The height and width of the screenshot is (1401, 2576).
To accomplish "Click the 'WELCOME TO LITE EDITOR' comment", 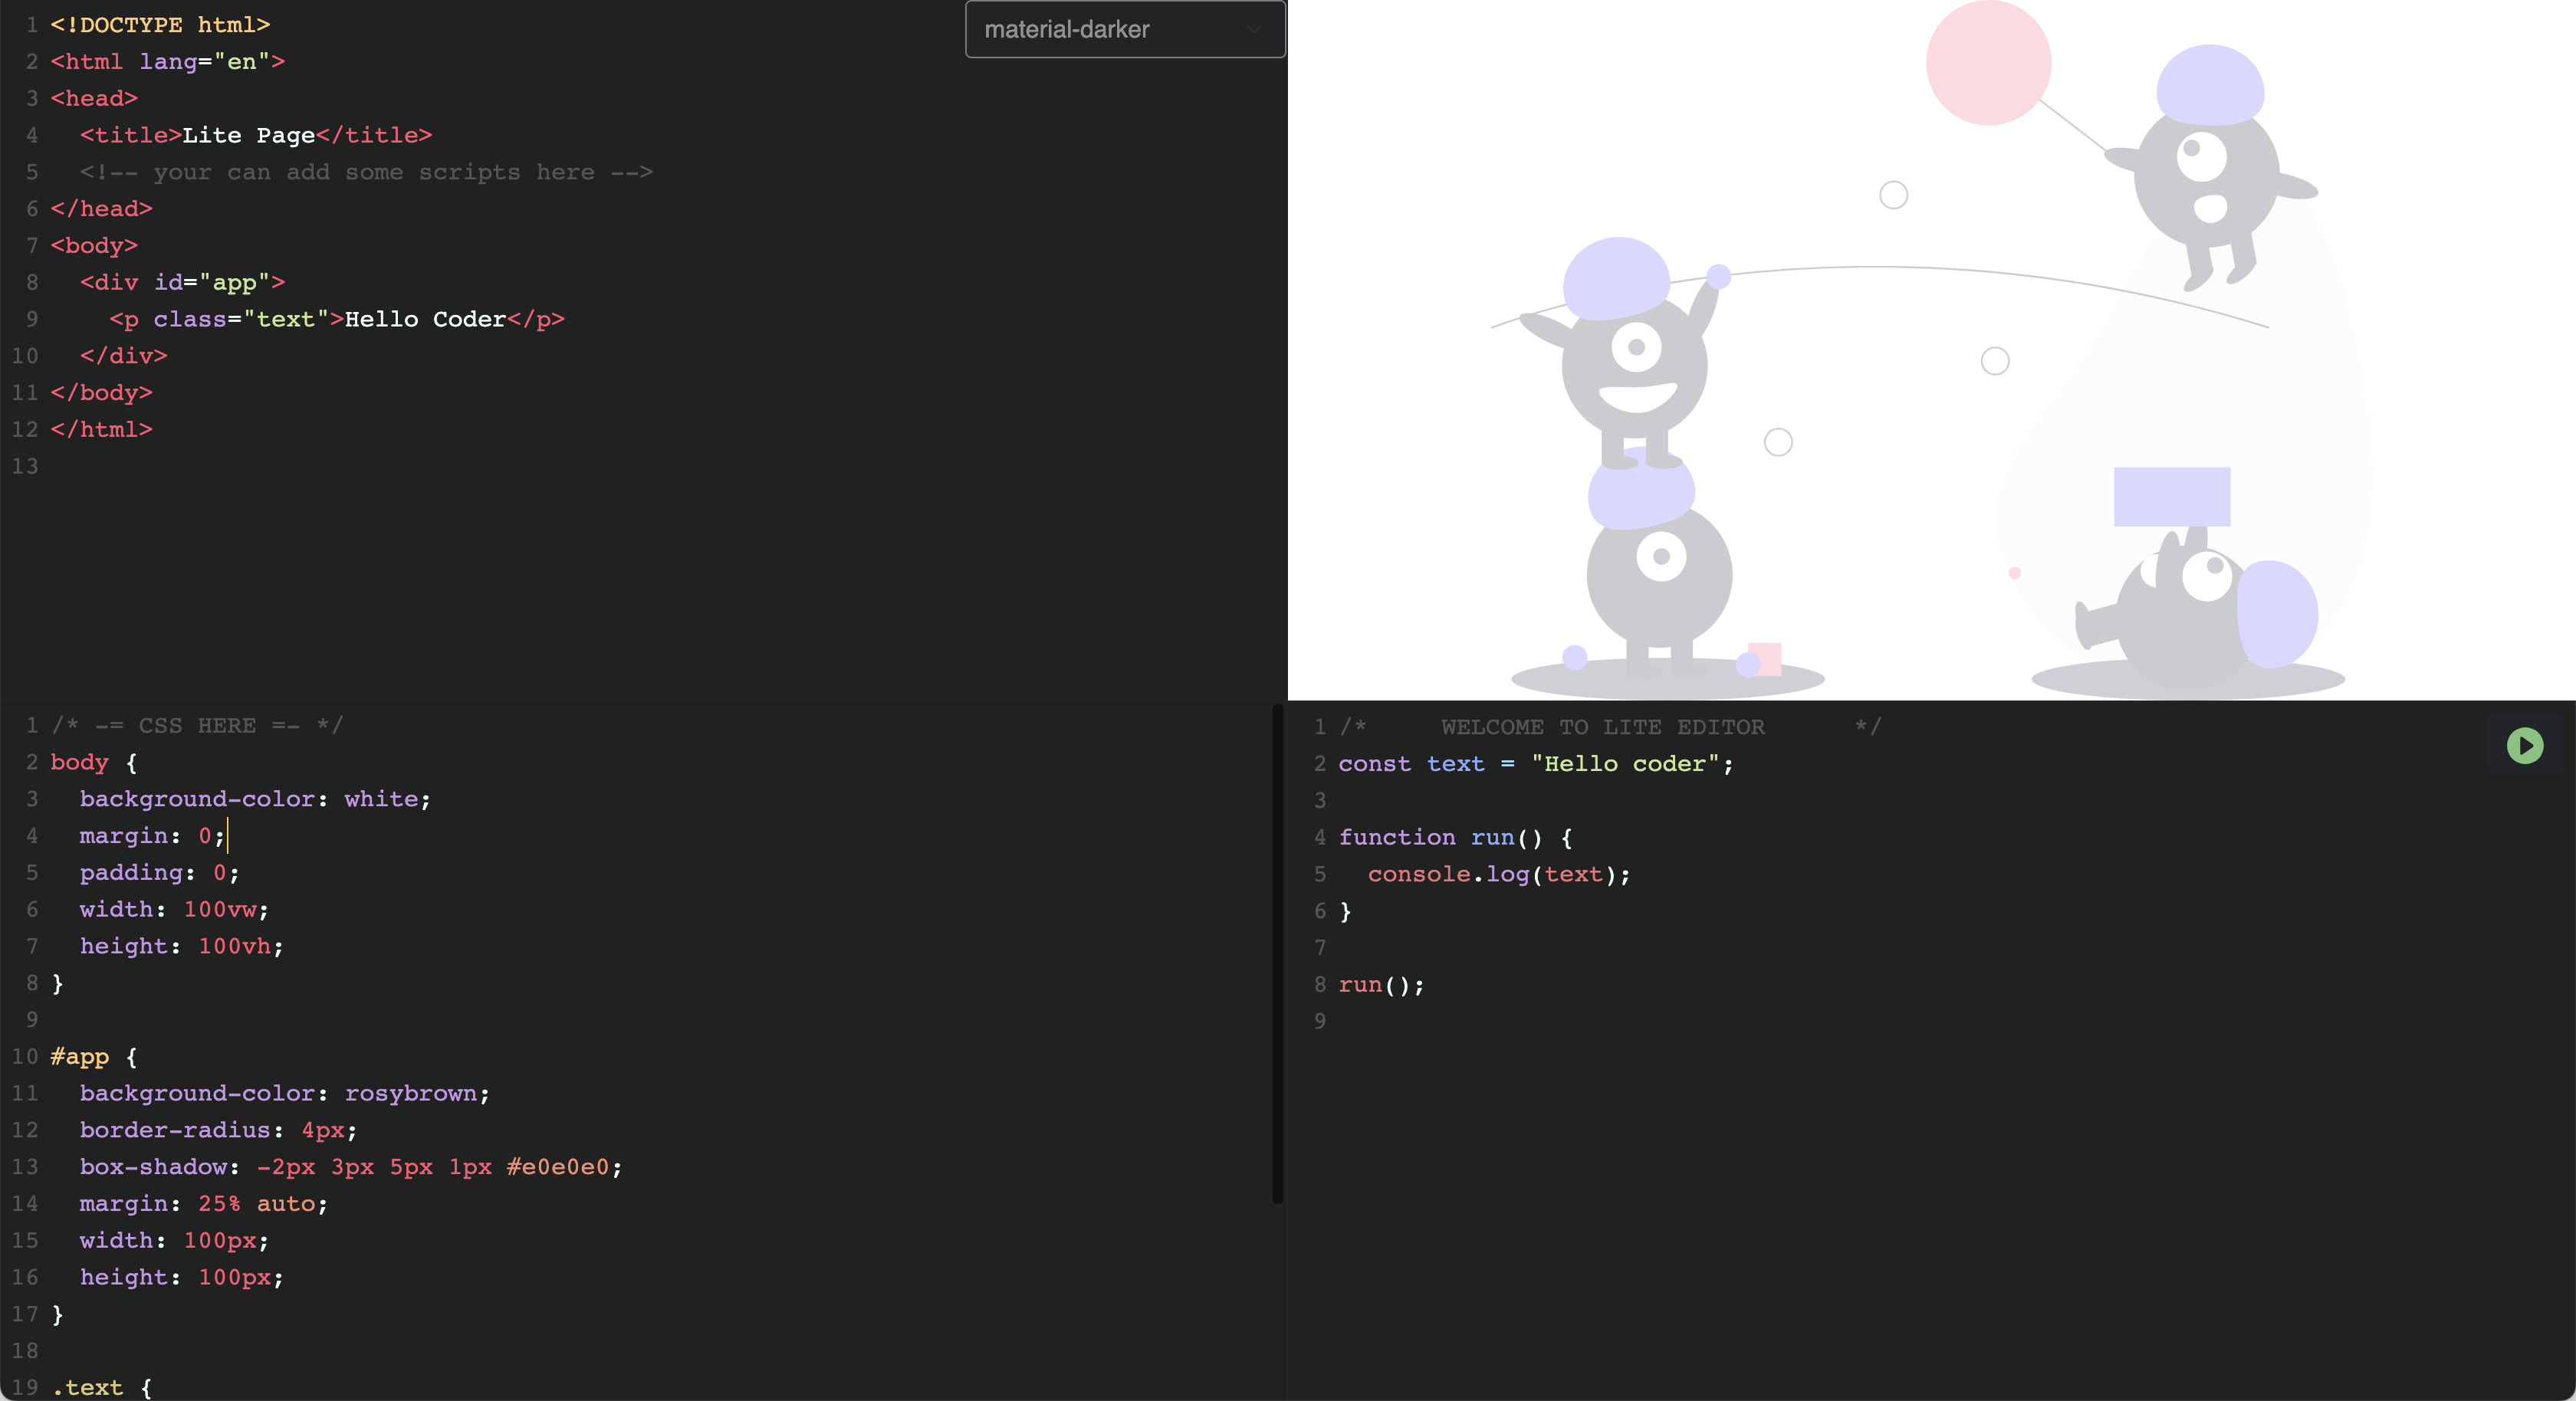I will click(1602, 727).
